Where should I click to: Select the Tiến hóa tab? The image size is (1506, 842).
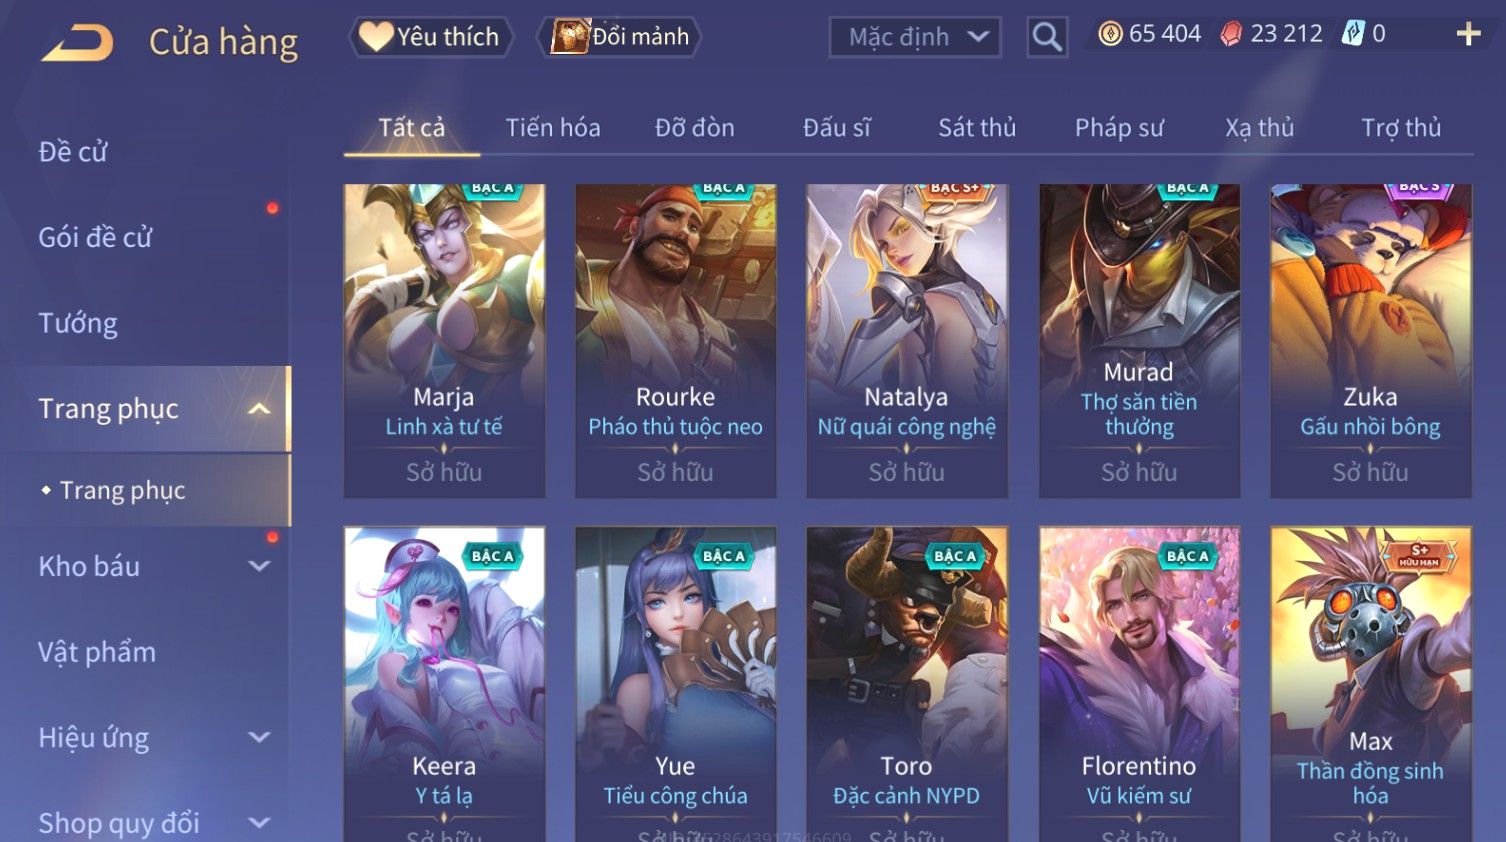pos(553,128)
